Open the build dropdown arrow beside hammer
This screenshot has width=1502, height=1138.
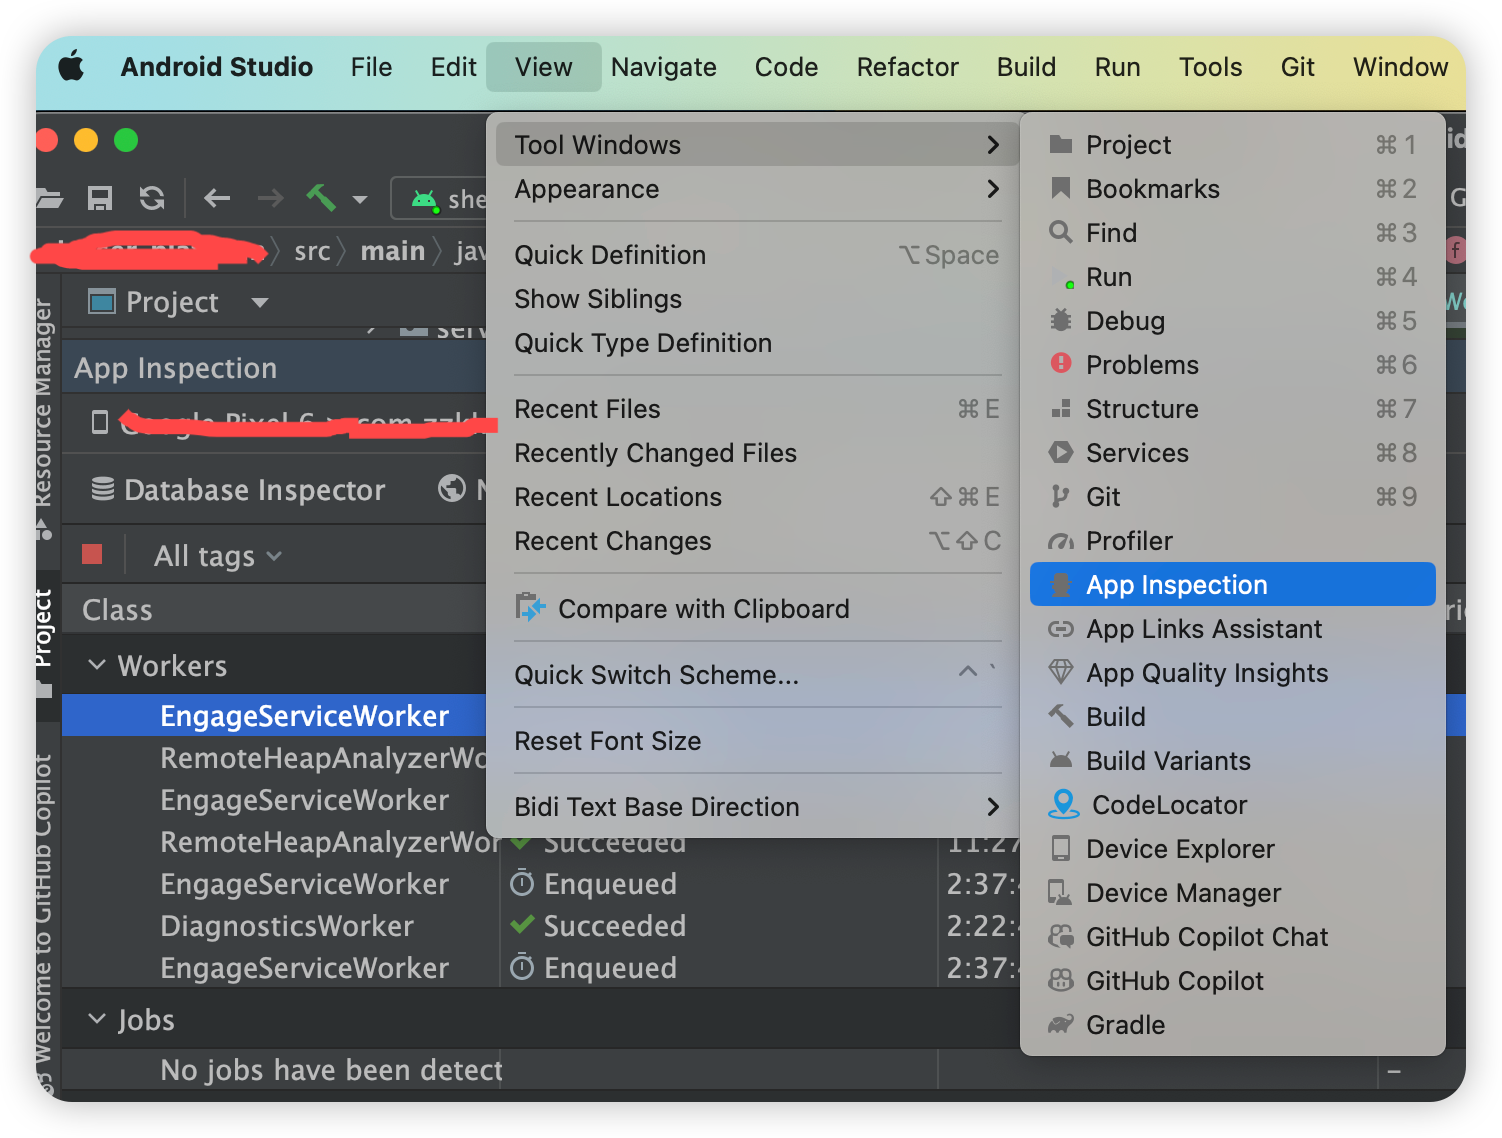tap(360, 199)
